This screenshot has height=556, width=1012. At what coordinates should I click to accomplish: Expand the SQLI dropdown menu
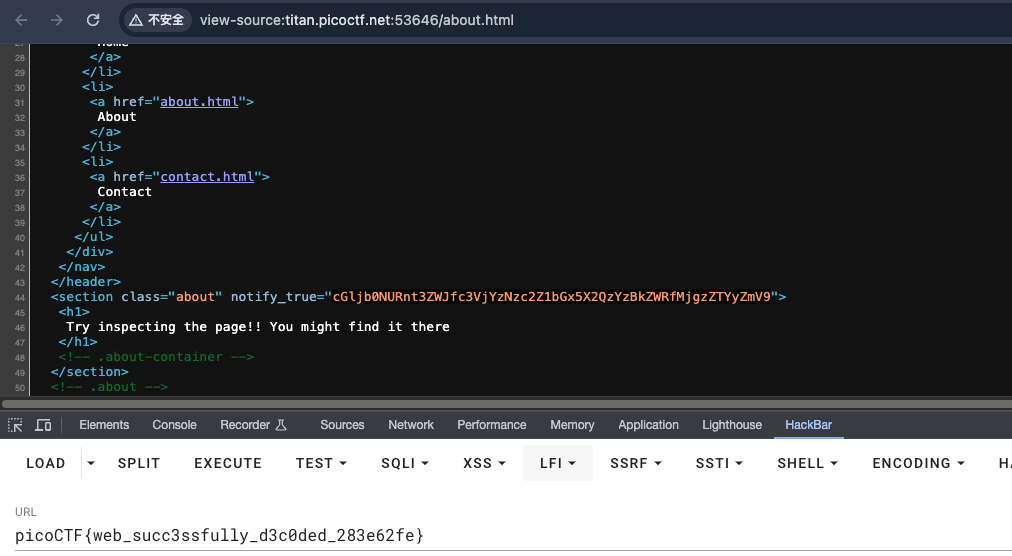(404, 463)
